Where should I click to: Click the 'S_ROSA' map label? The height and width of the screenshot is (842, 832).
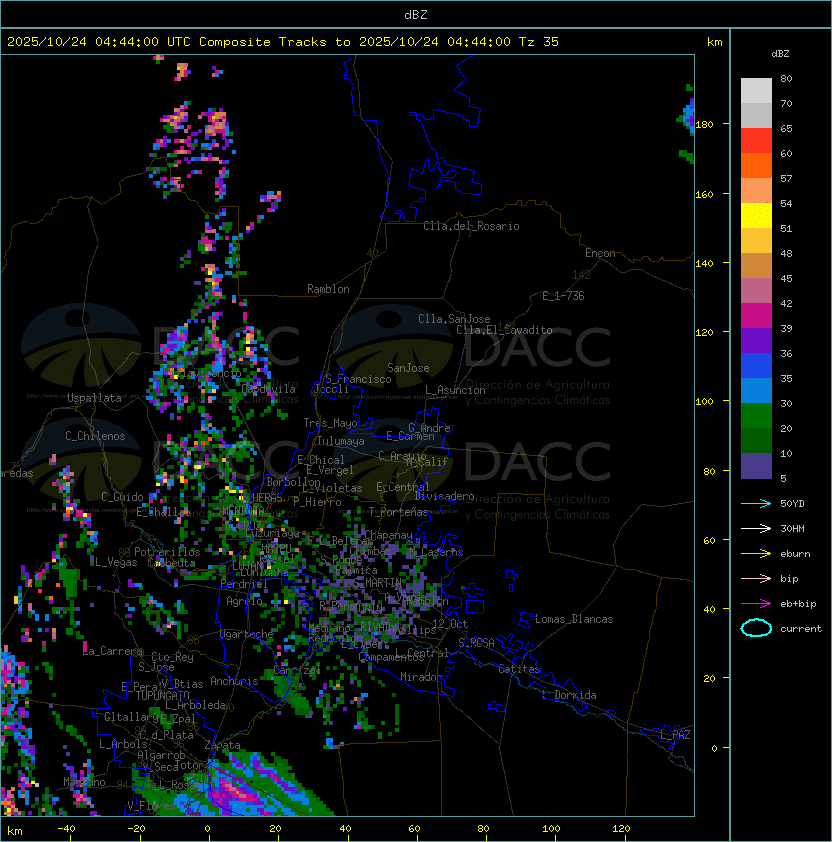point(476,643)
